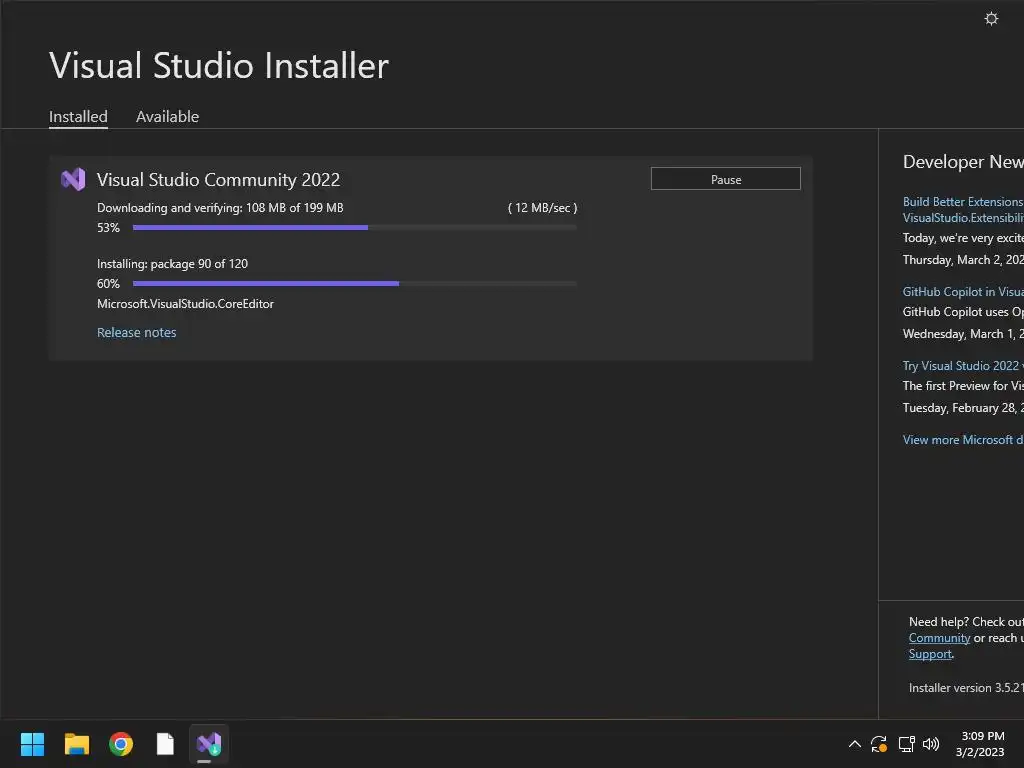Image resolution: width=1024 pixels, height=768 pixels.
Task: Click the Visual Studio Installer title heading
Action: point(219,65)
